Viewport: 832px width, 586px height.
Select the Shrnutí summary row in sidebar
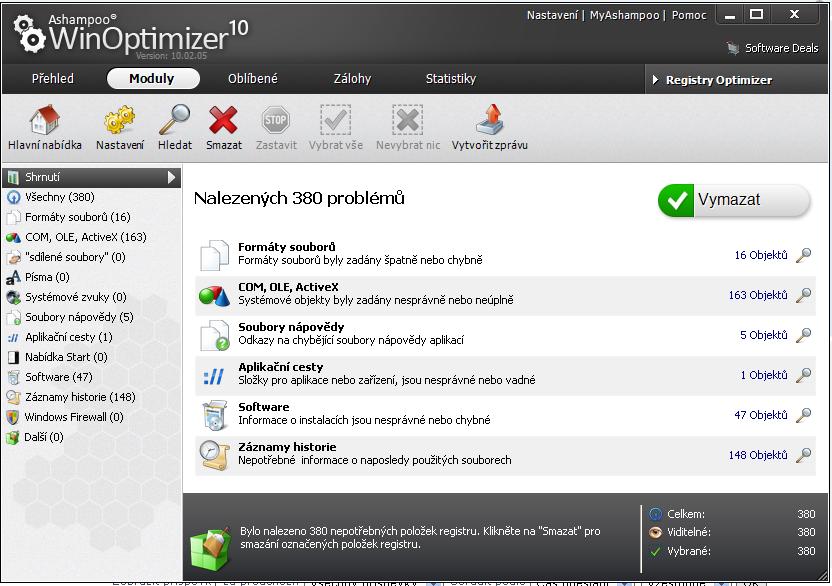coord(91,177)
